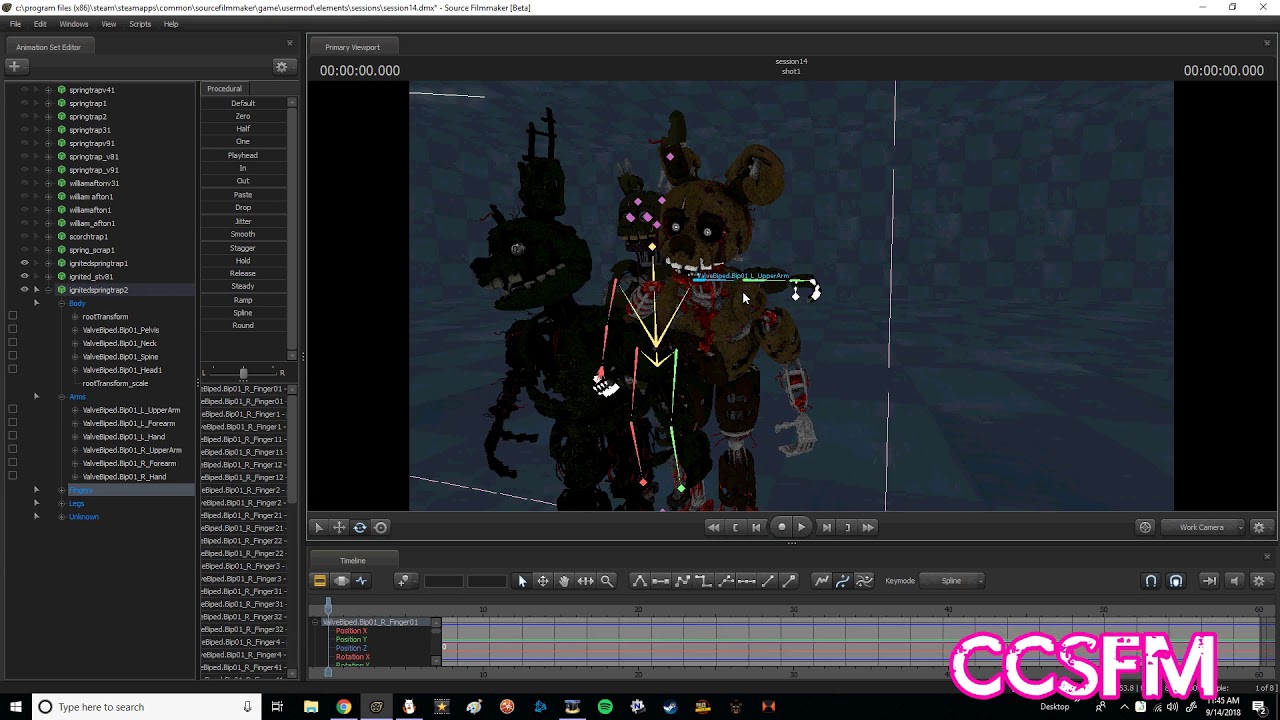Select the Timeline tab

coord(353,561)
